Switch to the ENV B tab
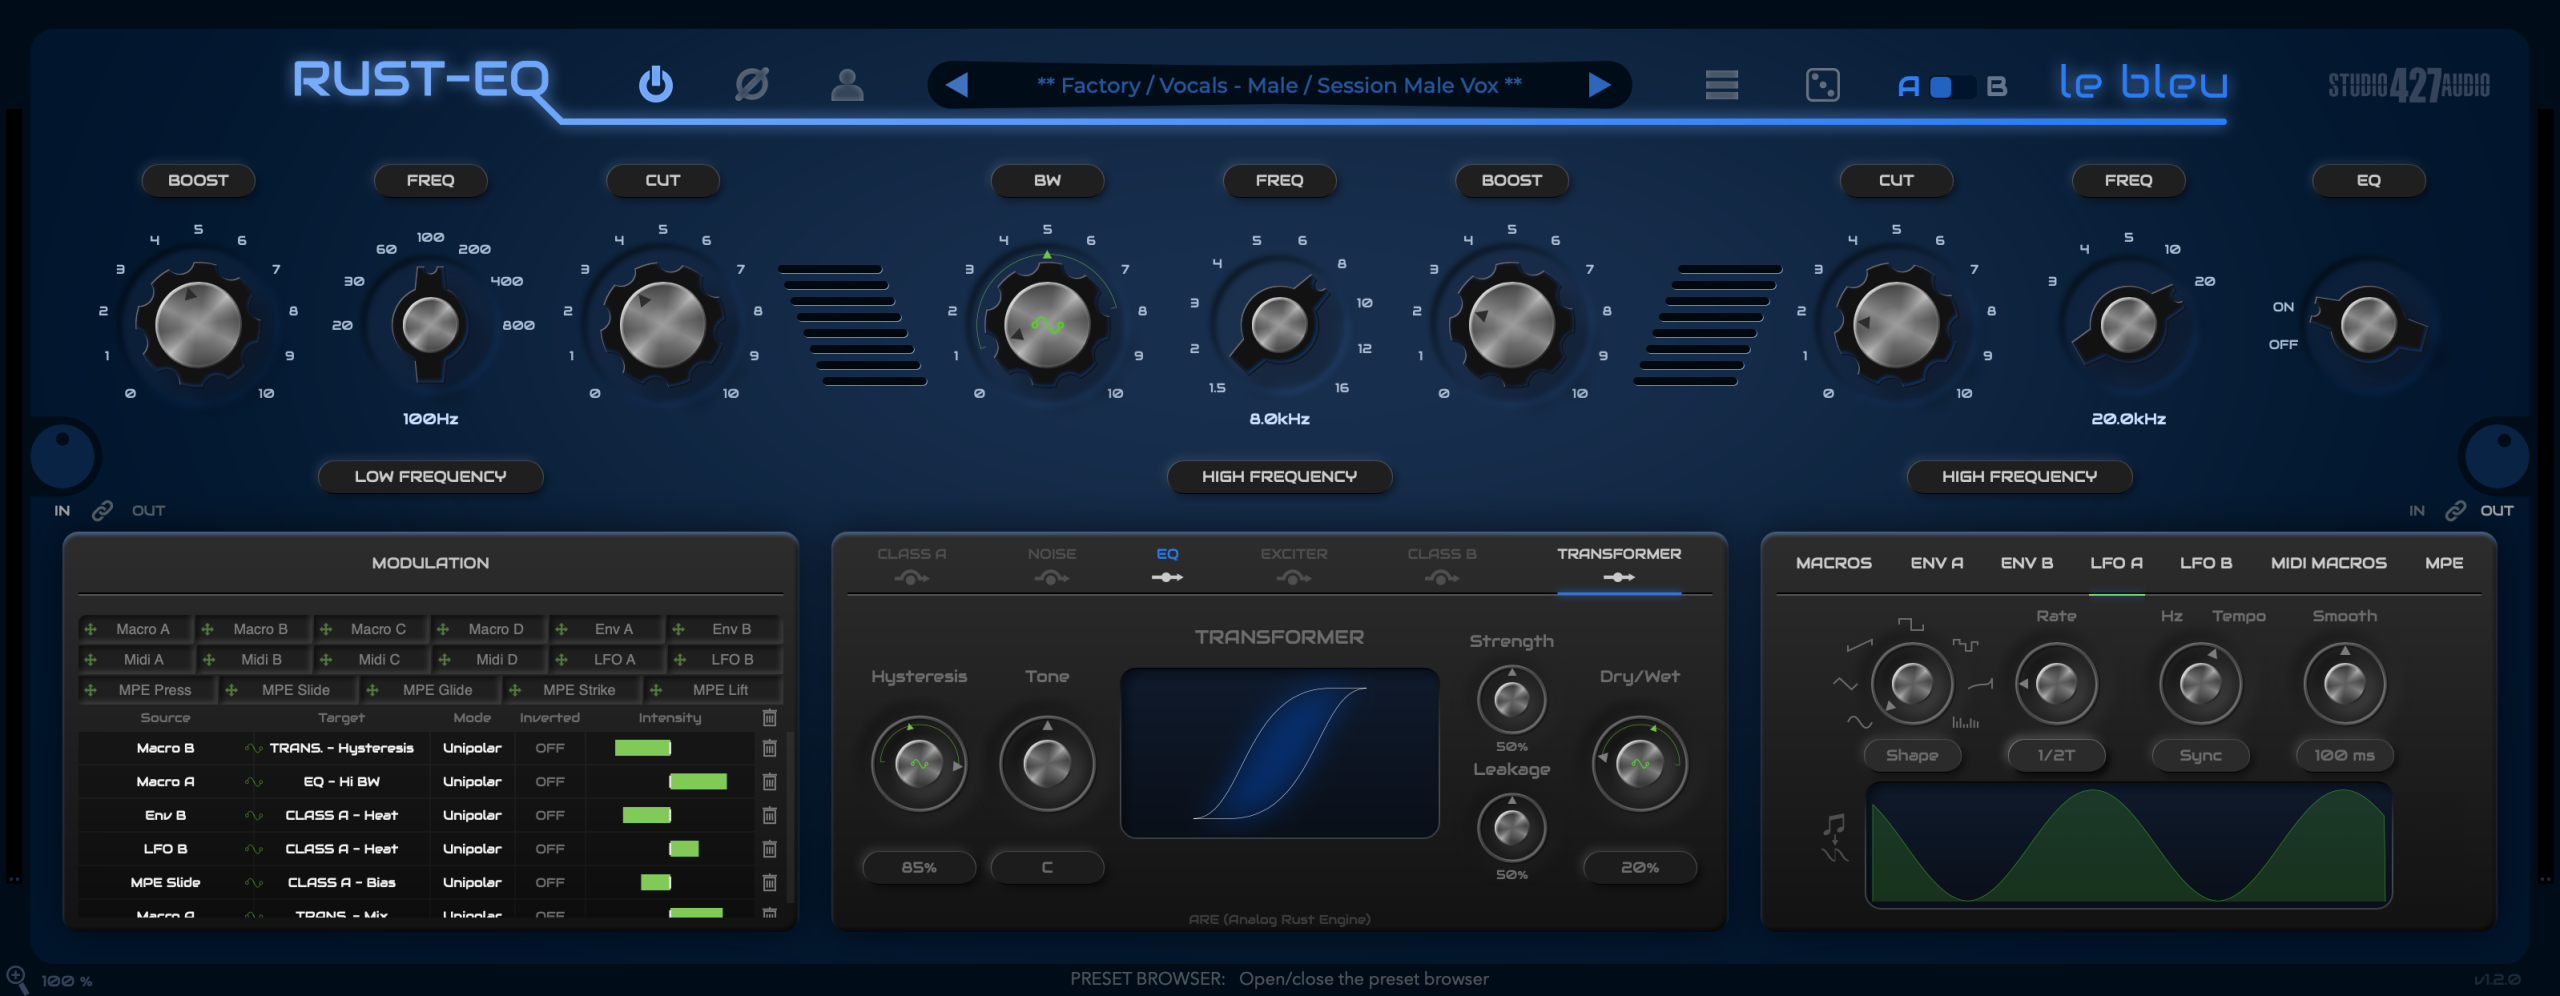The image size is (2560, 996). [x=2026, y=563]
